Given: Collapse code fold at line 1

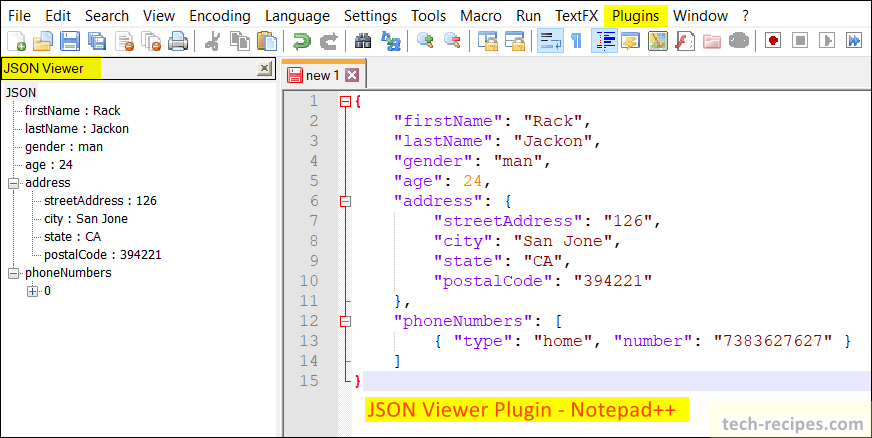Looking at the screenshot, I should pyautogui.click(x=345, y=102).
